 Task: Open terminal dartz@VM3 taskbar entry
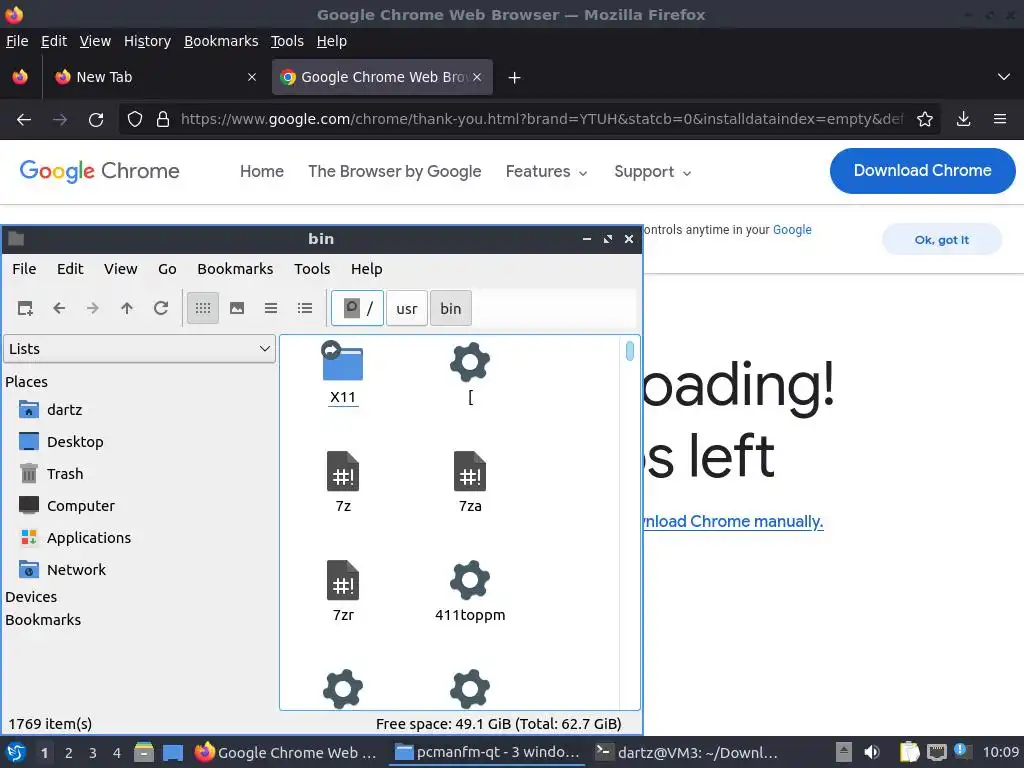tap(687, 753)
